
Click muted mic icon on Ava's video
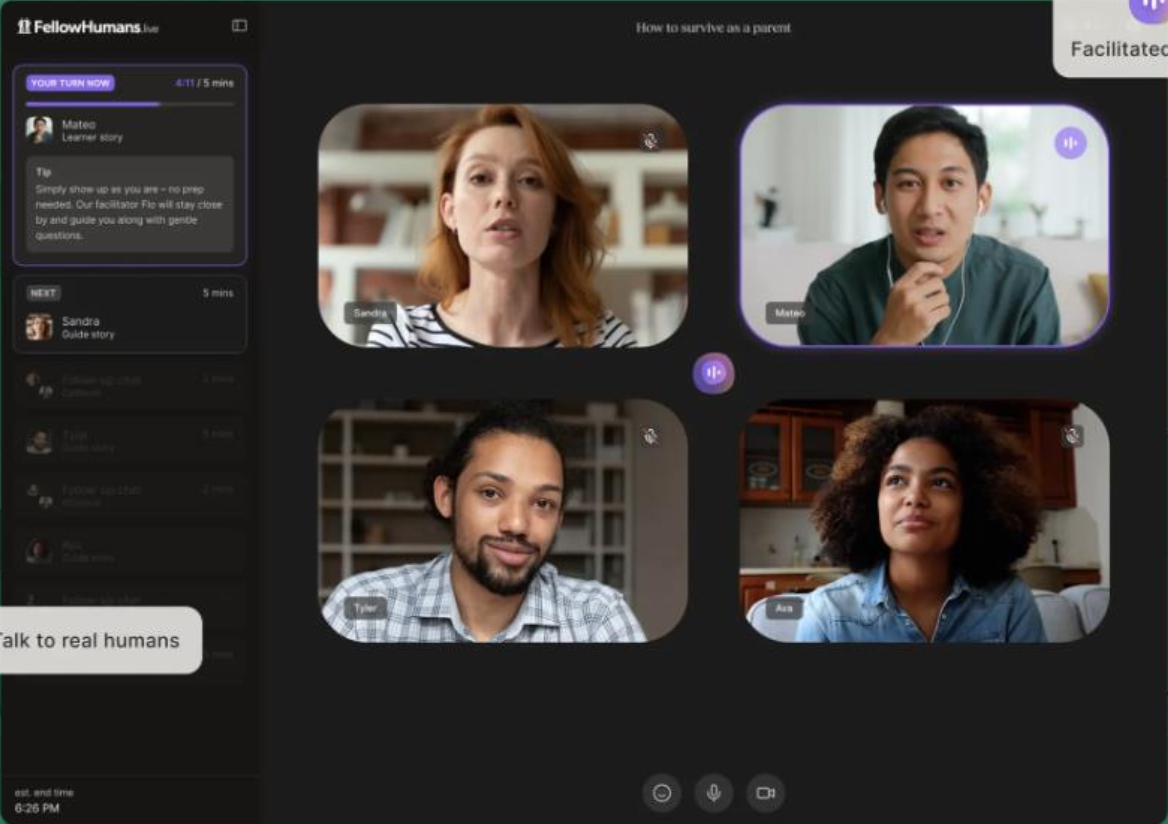(x=1072, y=436)
